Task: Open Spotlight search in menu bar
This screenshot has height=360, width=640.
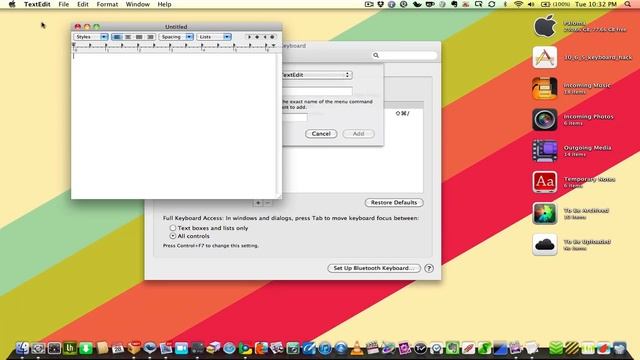Action: [627, 4]
